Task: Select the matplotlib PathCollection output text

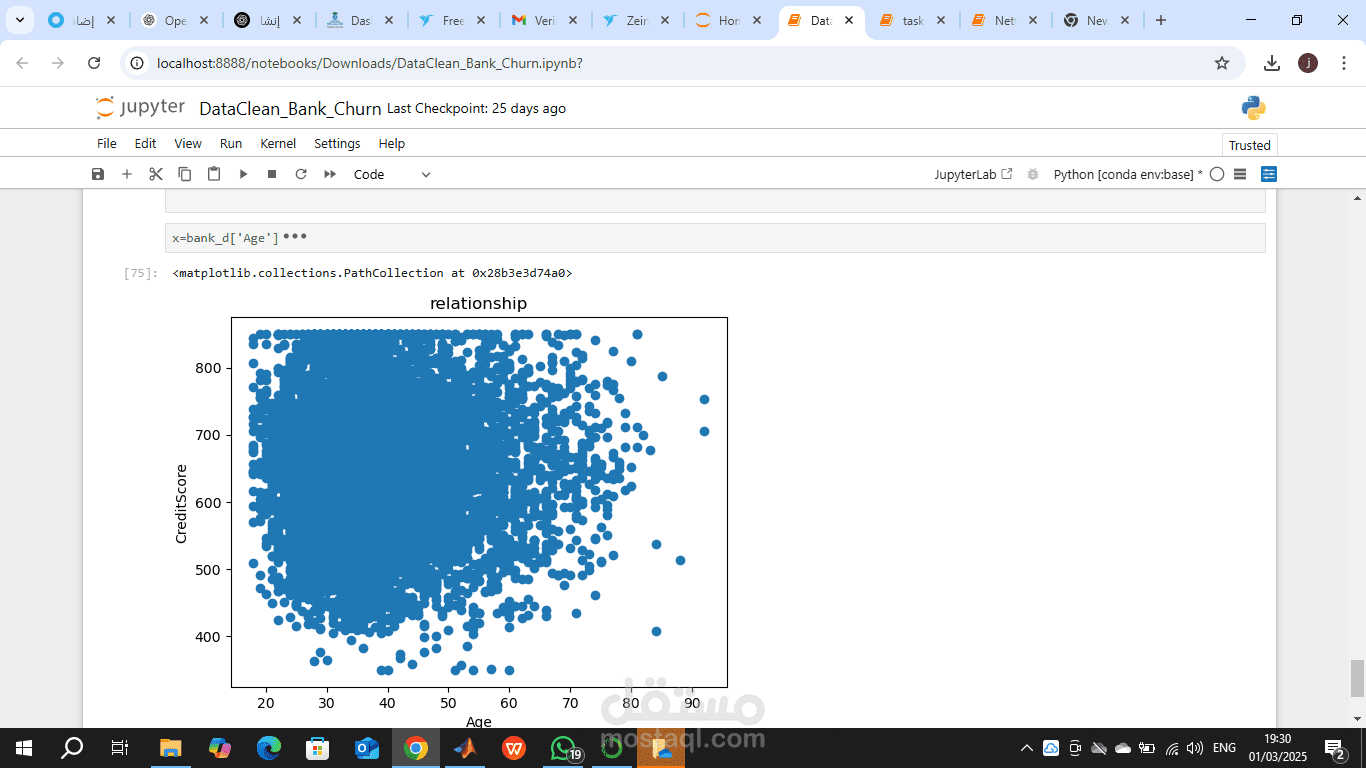Action: [x=372, y=273]
